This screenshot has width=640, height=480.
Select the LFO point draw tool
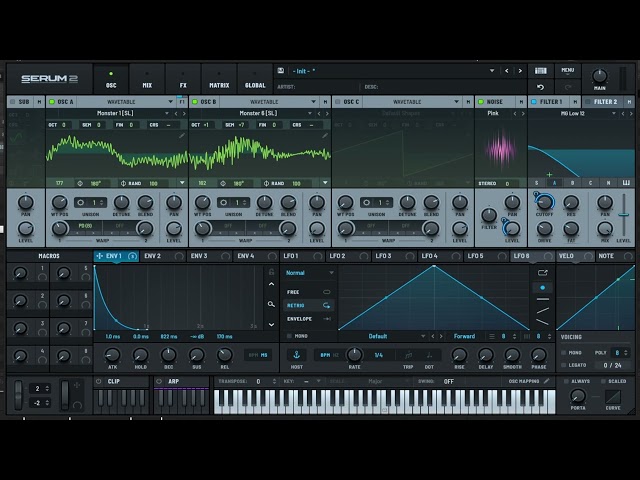(542, 288)
